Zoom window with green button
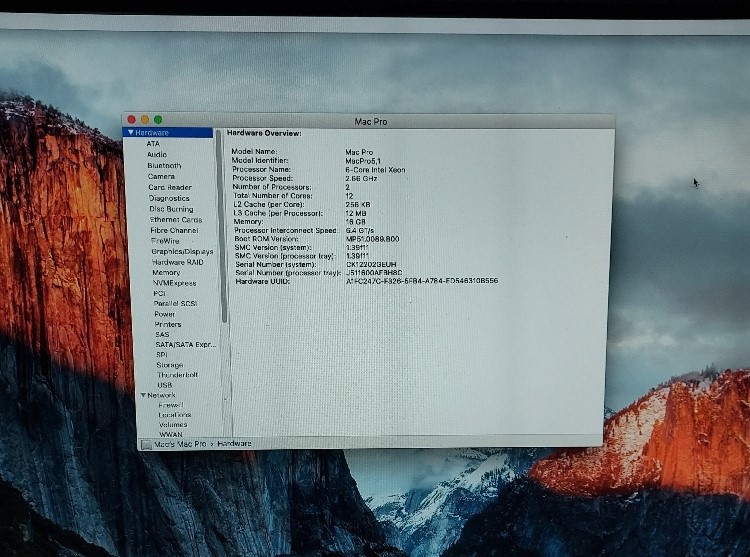 coord(158,120)
